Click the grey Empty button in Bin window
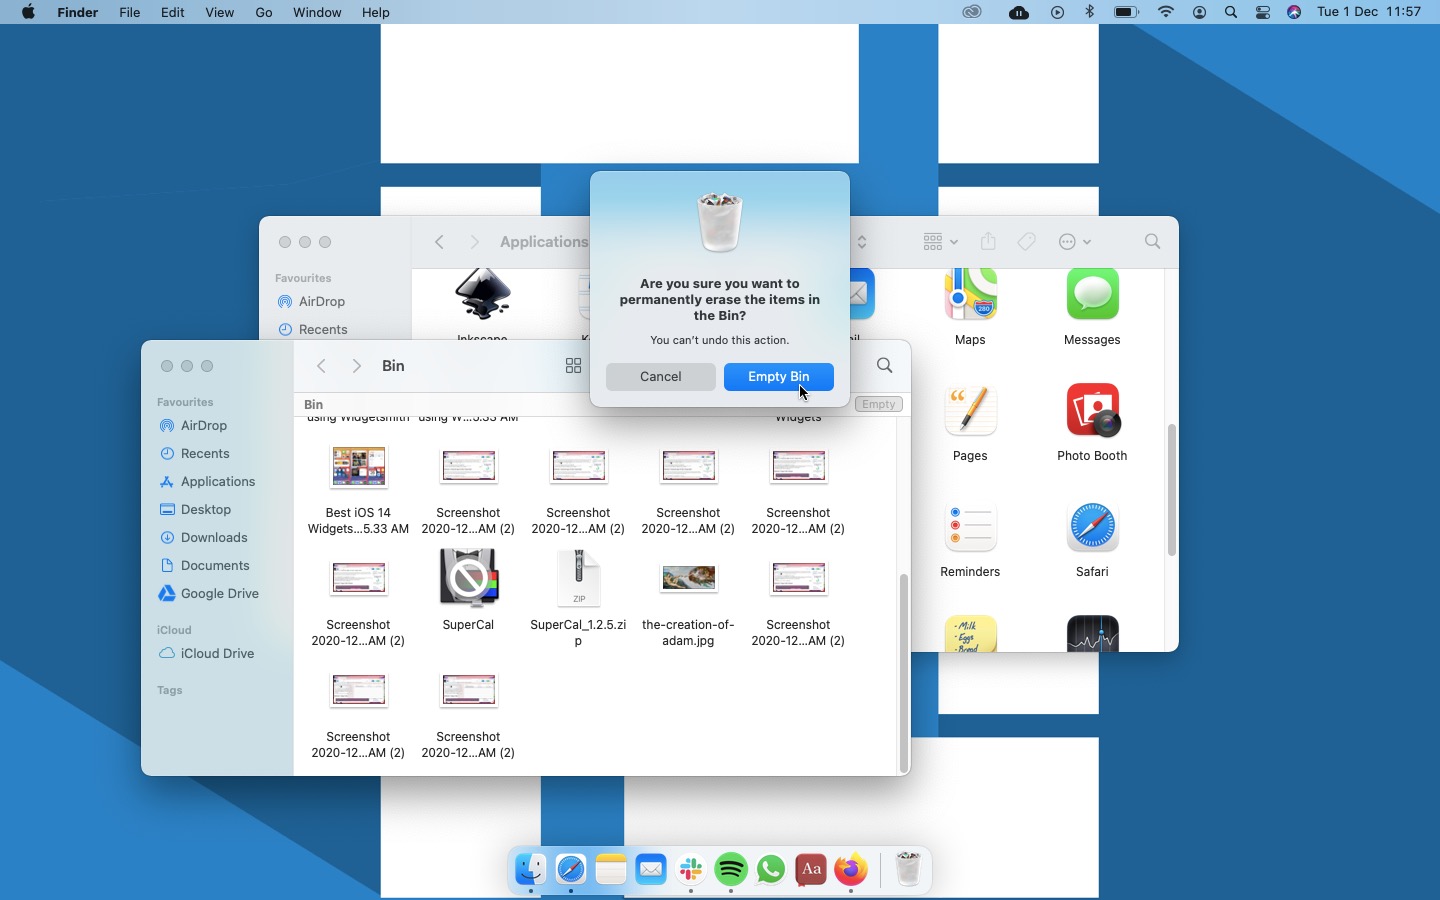Screen dimensions: 1440x900 pos(879,404)
